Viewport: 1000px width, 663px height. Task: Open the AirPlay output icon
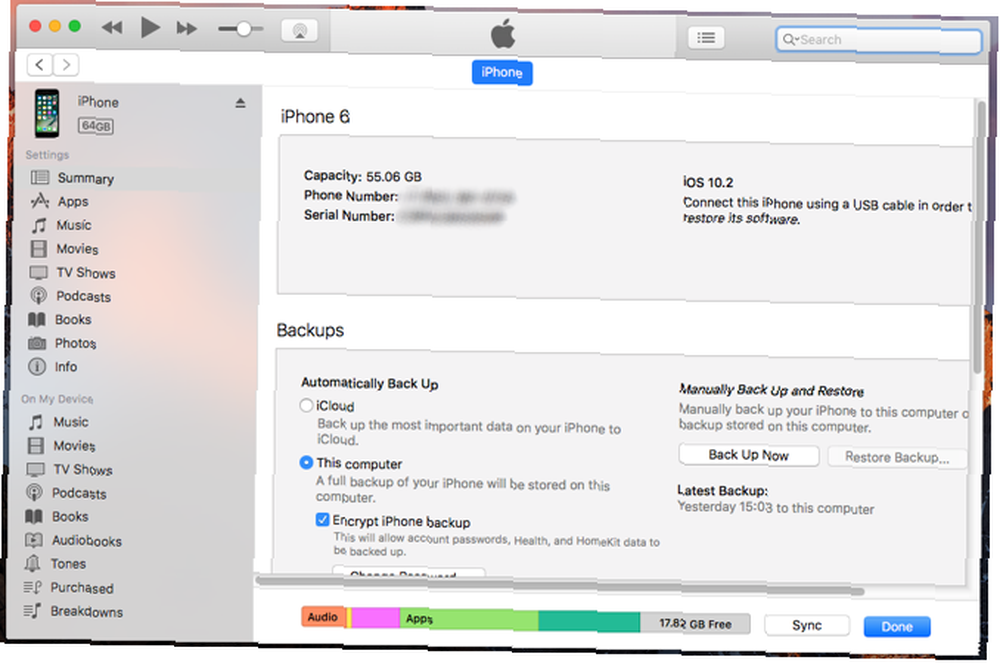pos(299,30)
